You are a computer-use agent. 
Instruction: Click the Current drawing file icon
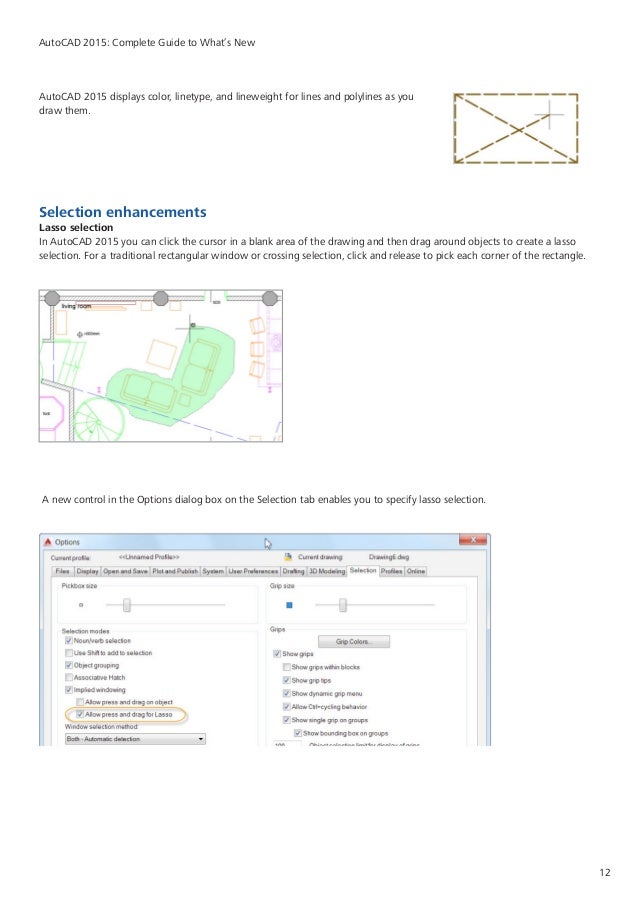288,557
